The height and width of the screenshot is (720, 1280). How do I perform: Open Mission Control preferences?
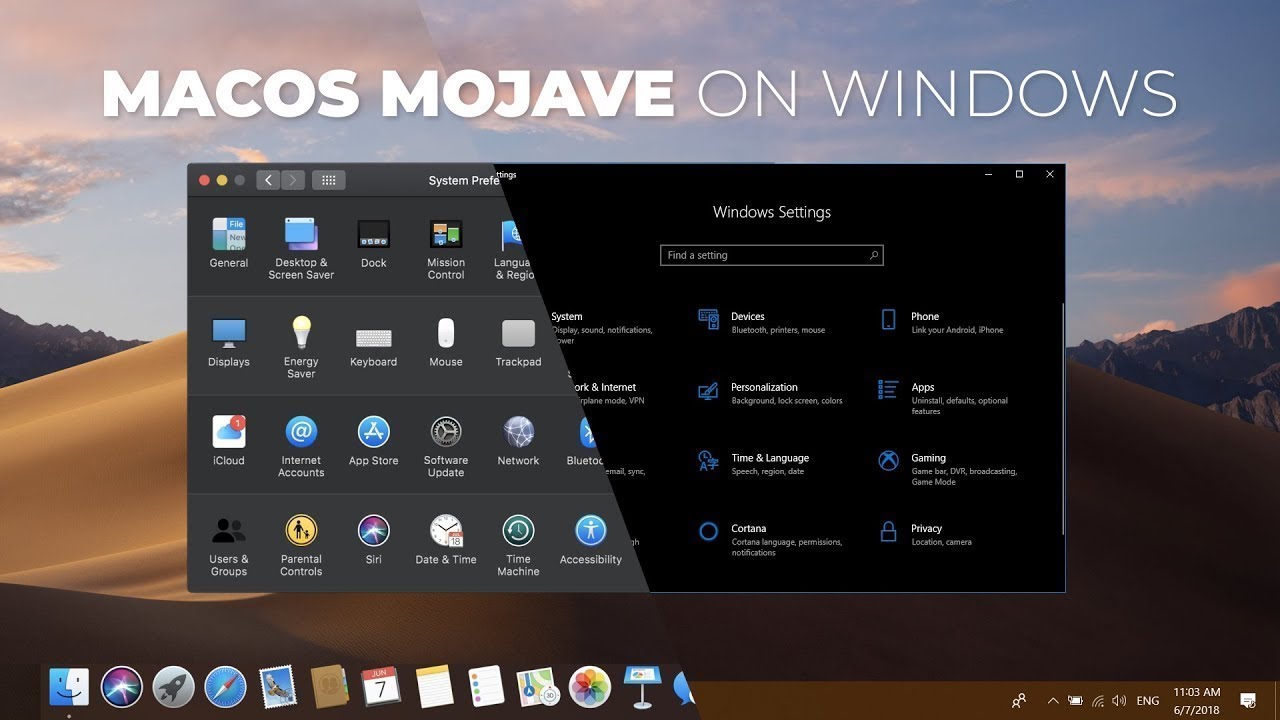(x=446, y=248)
